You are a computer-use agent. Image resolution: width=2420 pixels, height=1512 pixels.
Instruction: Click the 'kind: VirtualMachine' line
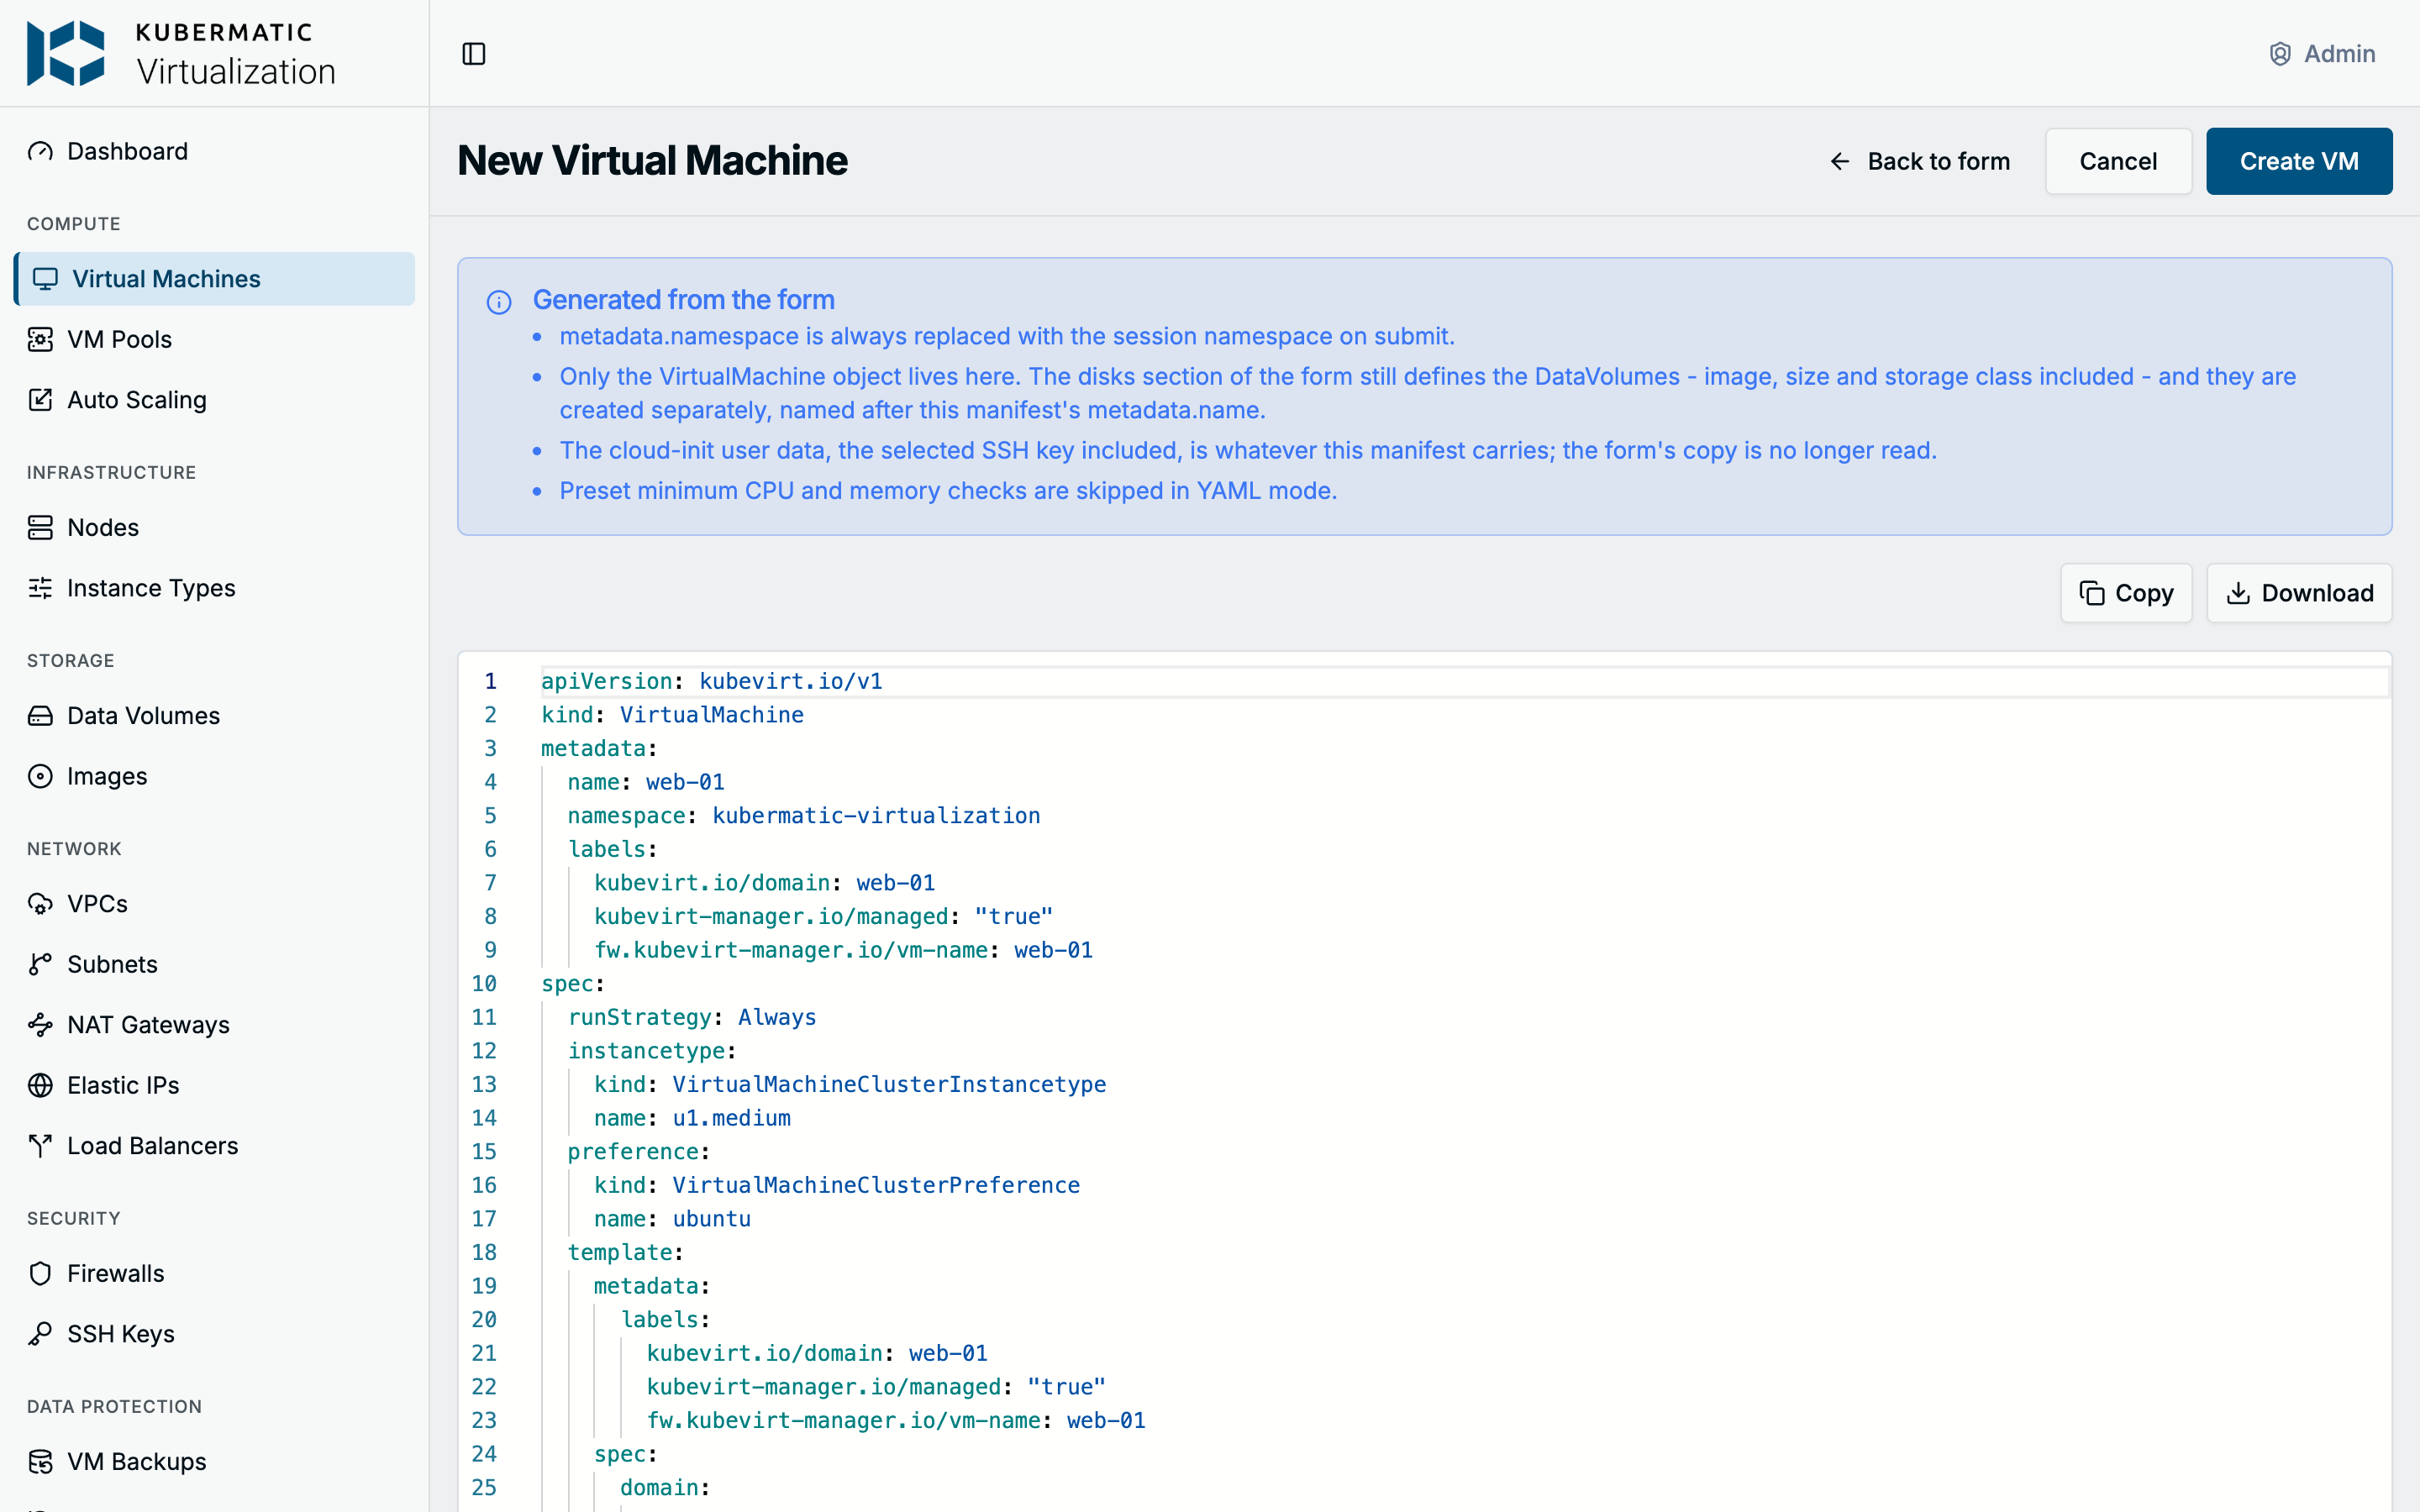pos(672,715)
